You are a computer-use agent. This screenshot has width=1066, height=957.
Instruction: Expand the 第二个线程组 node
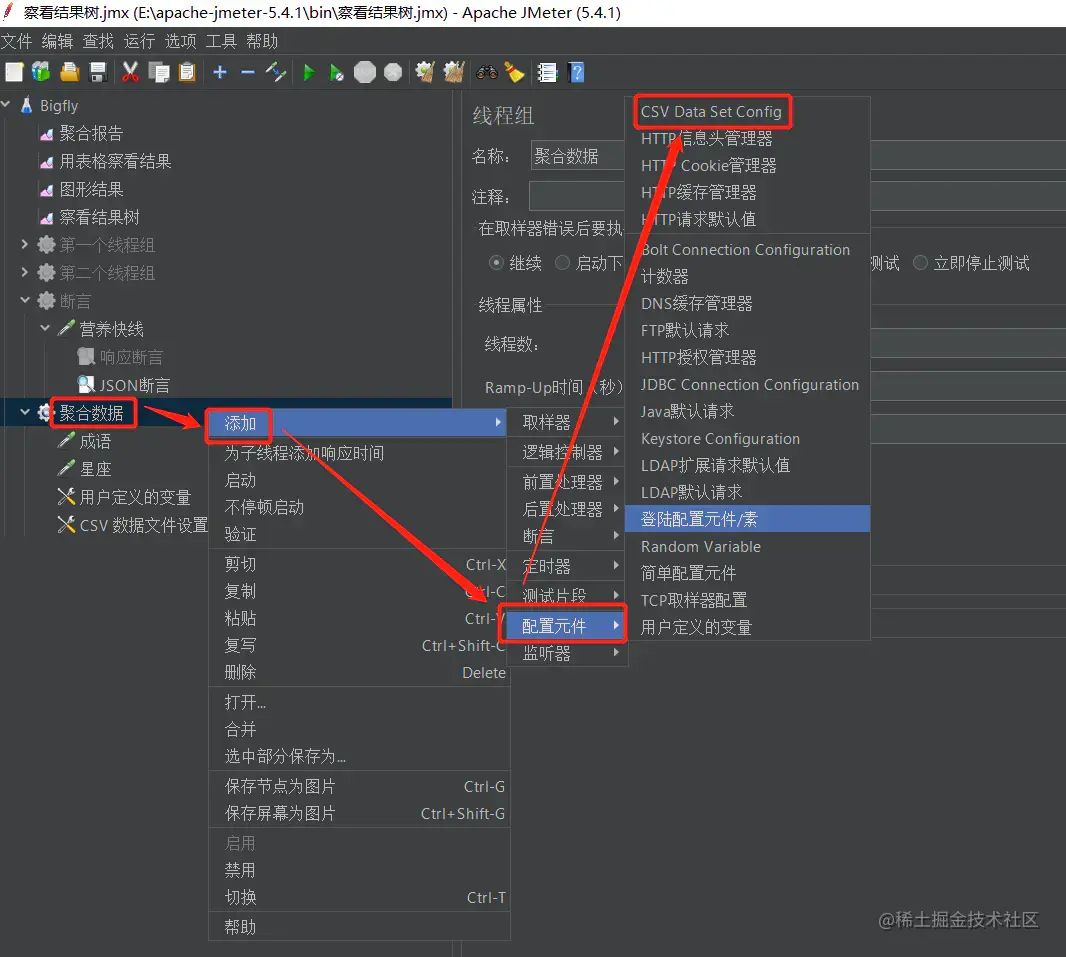[x=24, y=272]
